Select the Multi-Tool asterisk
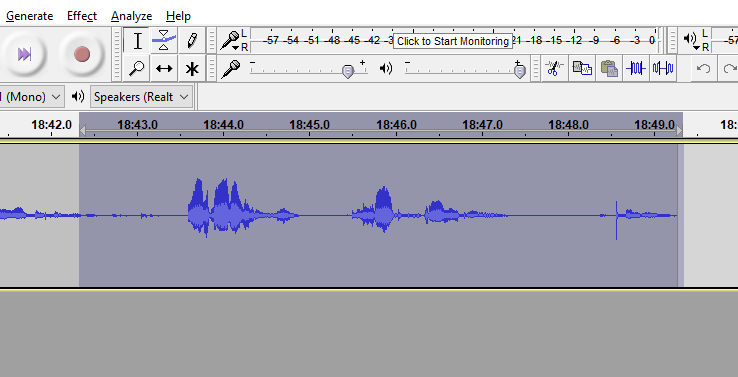Screen dimensions: 738x377 pos(191,69)
